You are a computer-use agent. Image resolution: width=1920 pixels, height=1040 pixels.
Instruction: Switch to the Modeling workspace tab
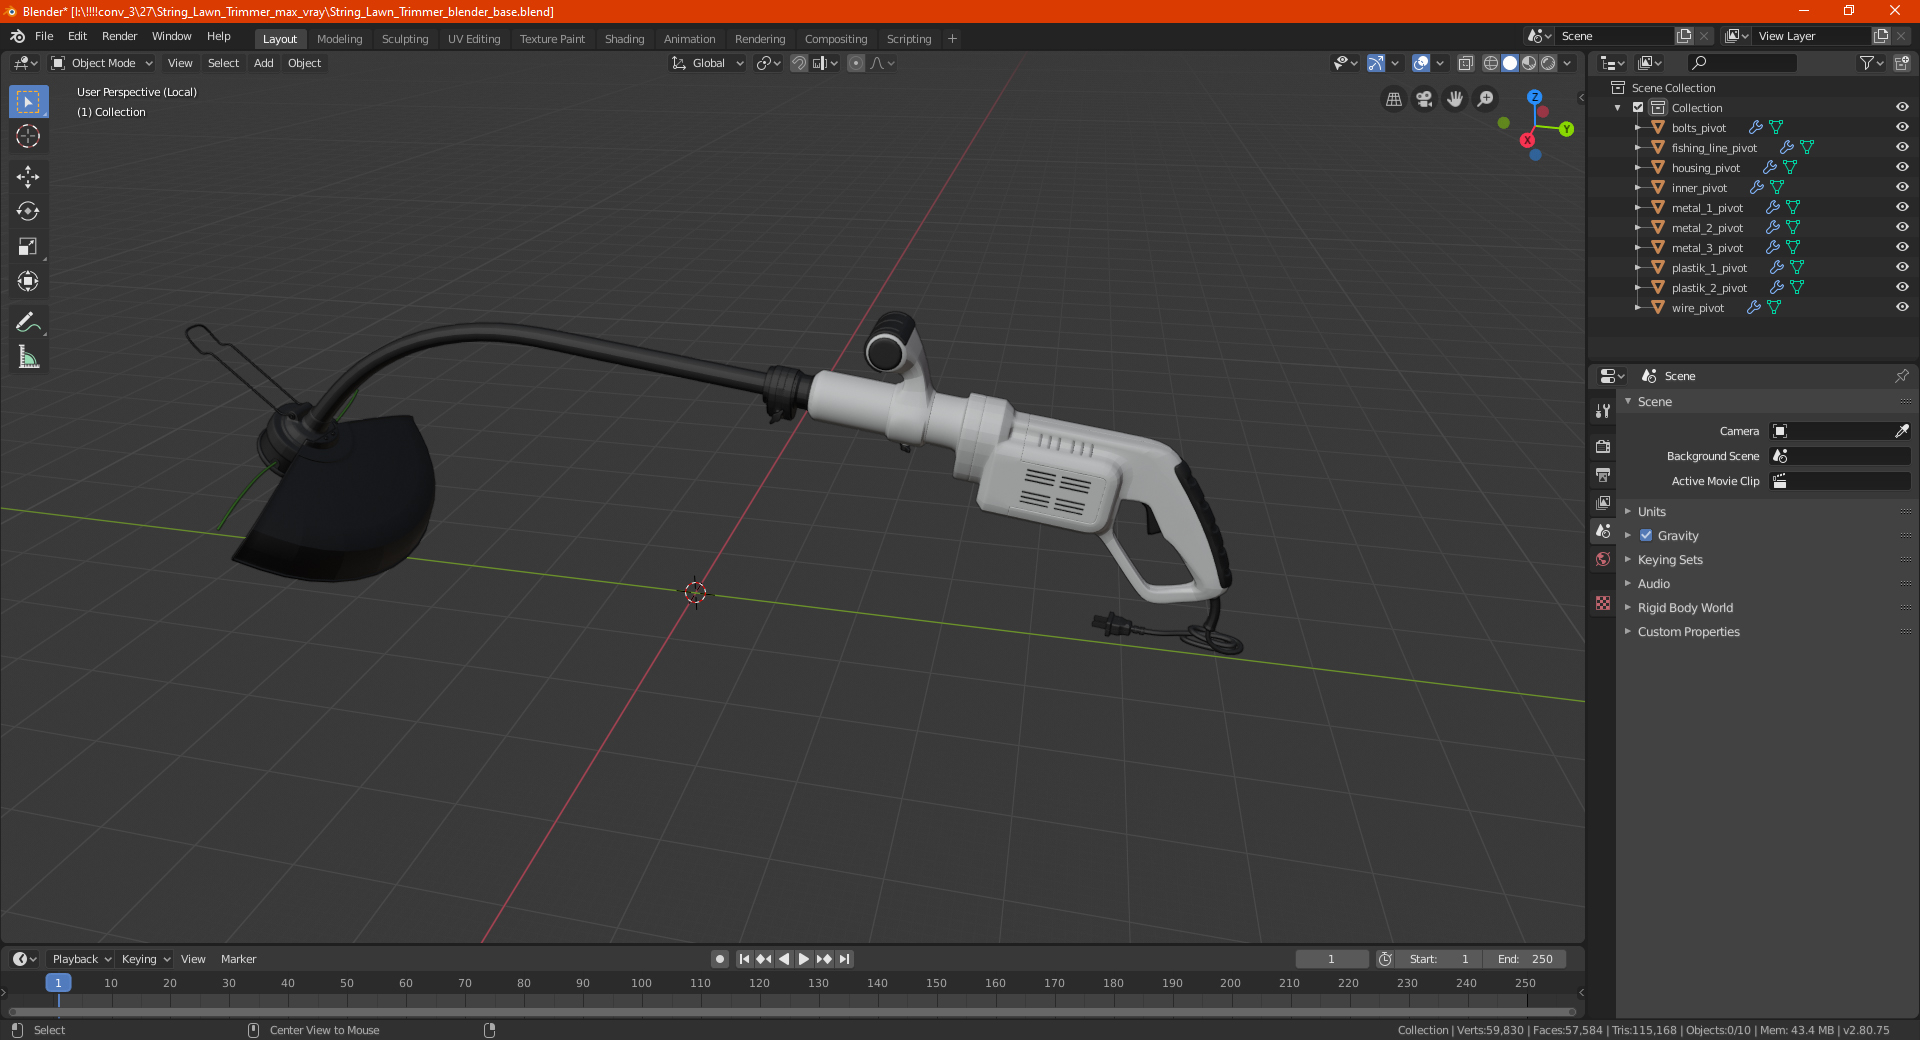tap(339, 39)
